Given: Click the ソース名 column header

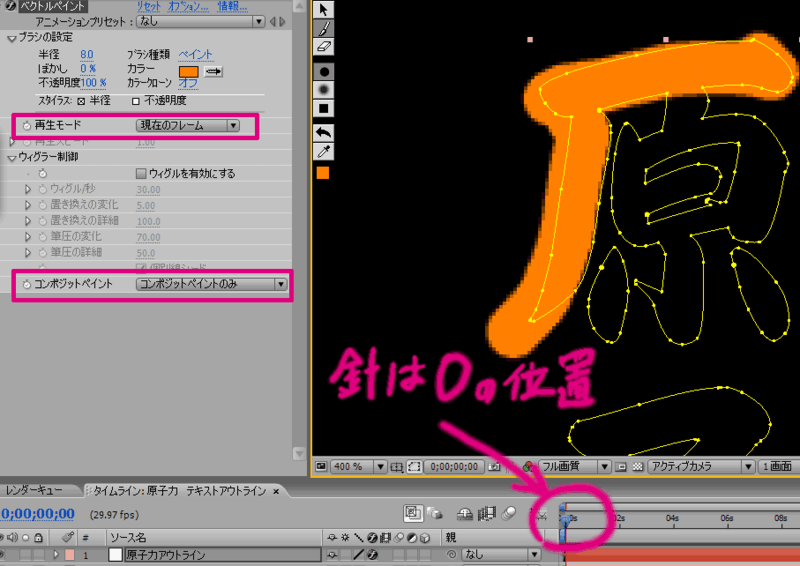Looking at the screenshot, I should click(x=128, y=537).
